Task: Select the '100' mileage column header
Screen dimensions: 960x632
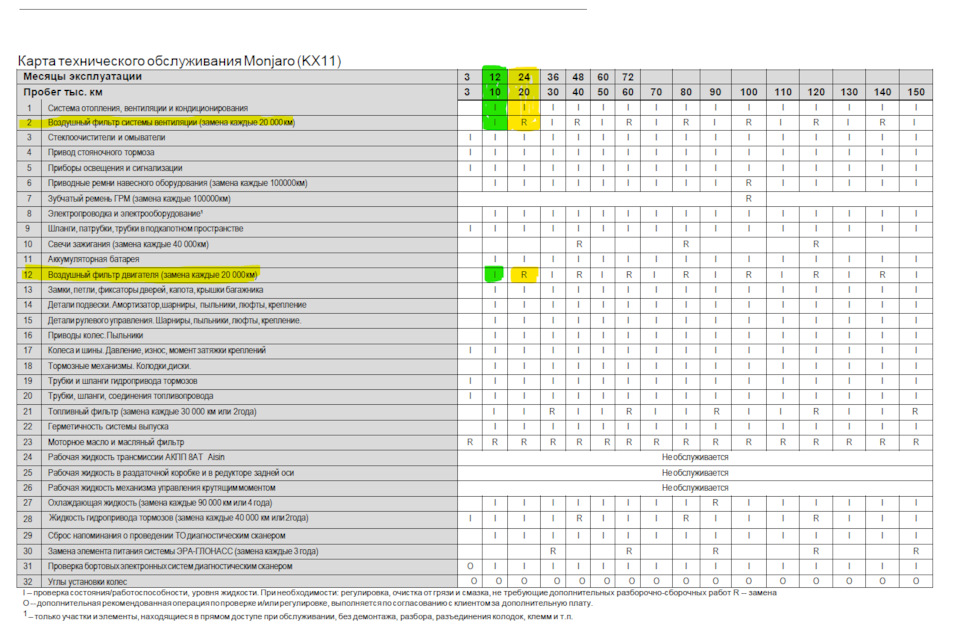Action: pos(749,92)
